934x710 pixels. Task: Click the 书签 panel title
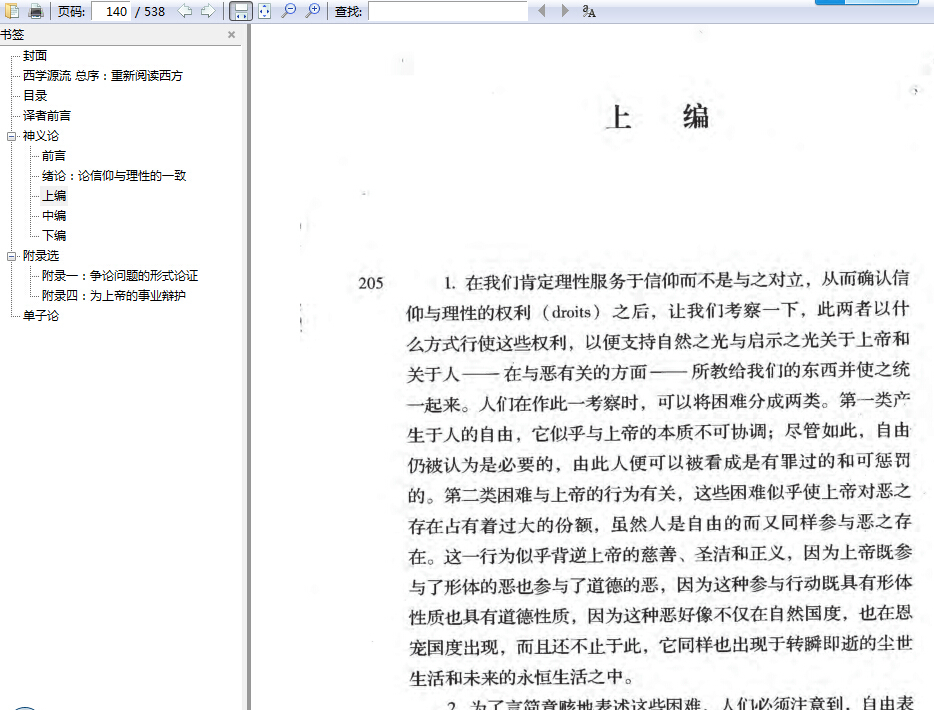click(12, 35)
